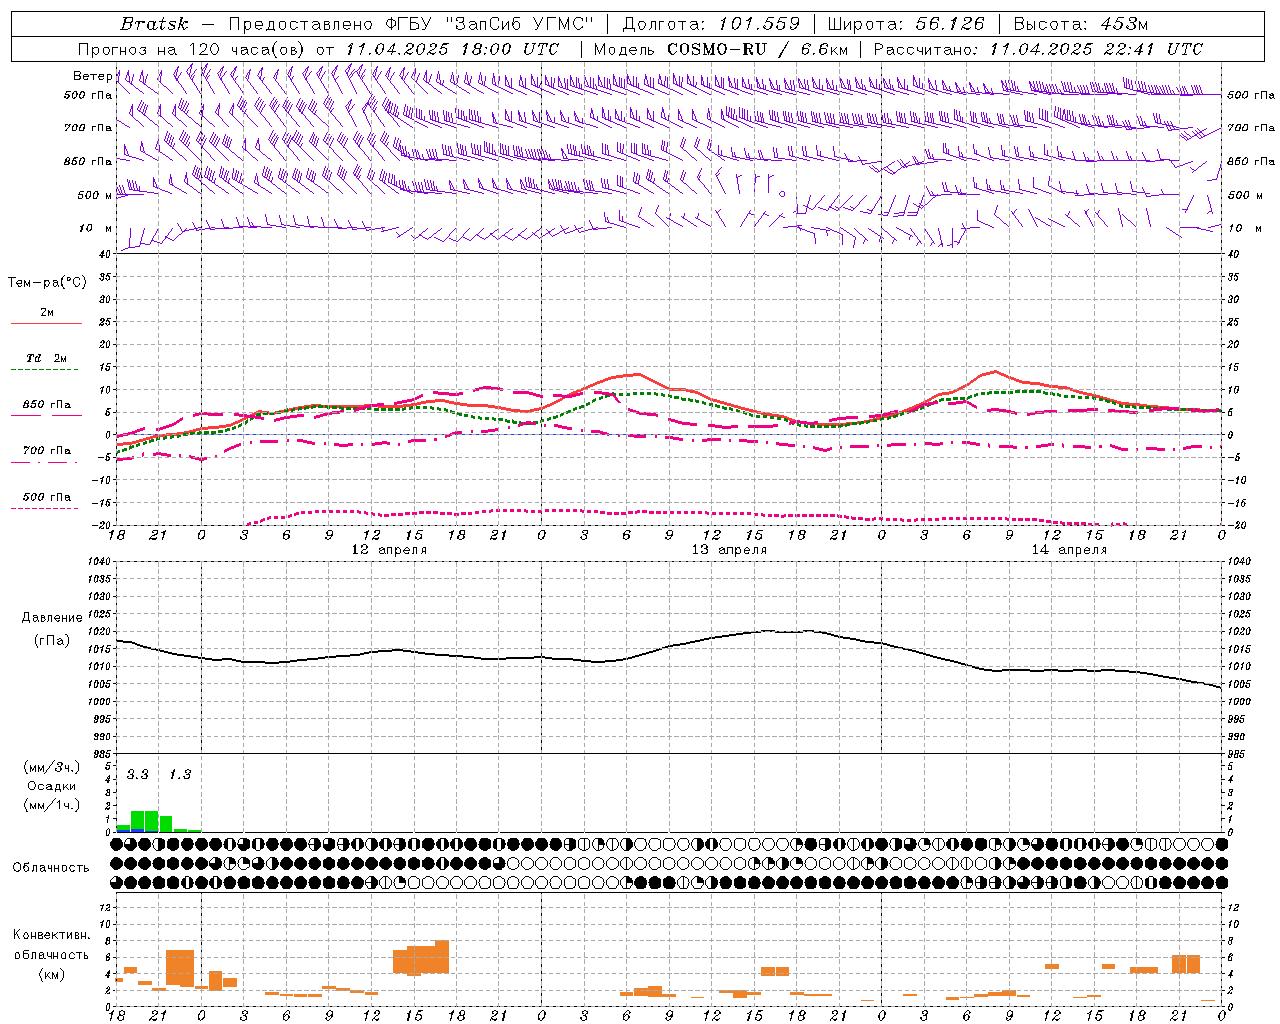
Task: Click the '500 гПа' temperature legend entry
Action: pos(46,497)
